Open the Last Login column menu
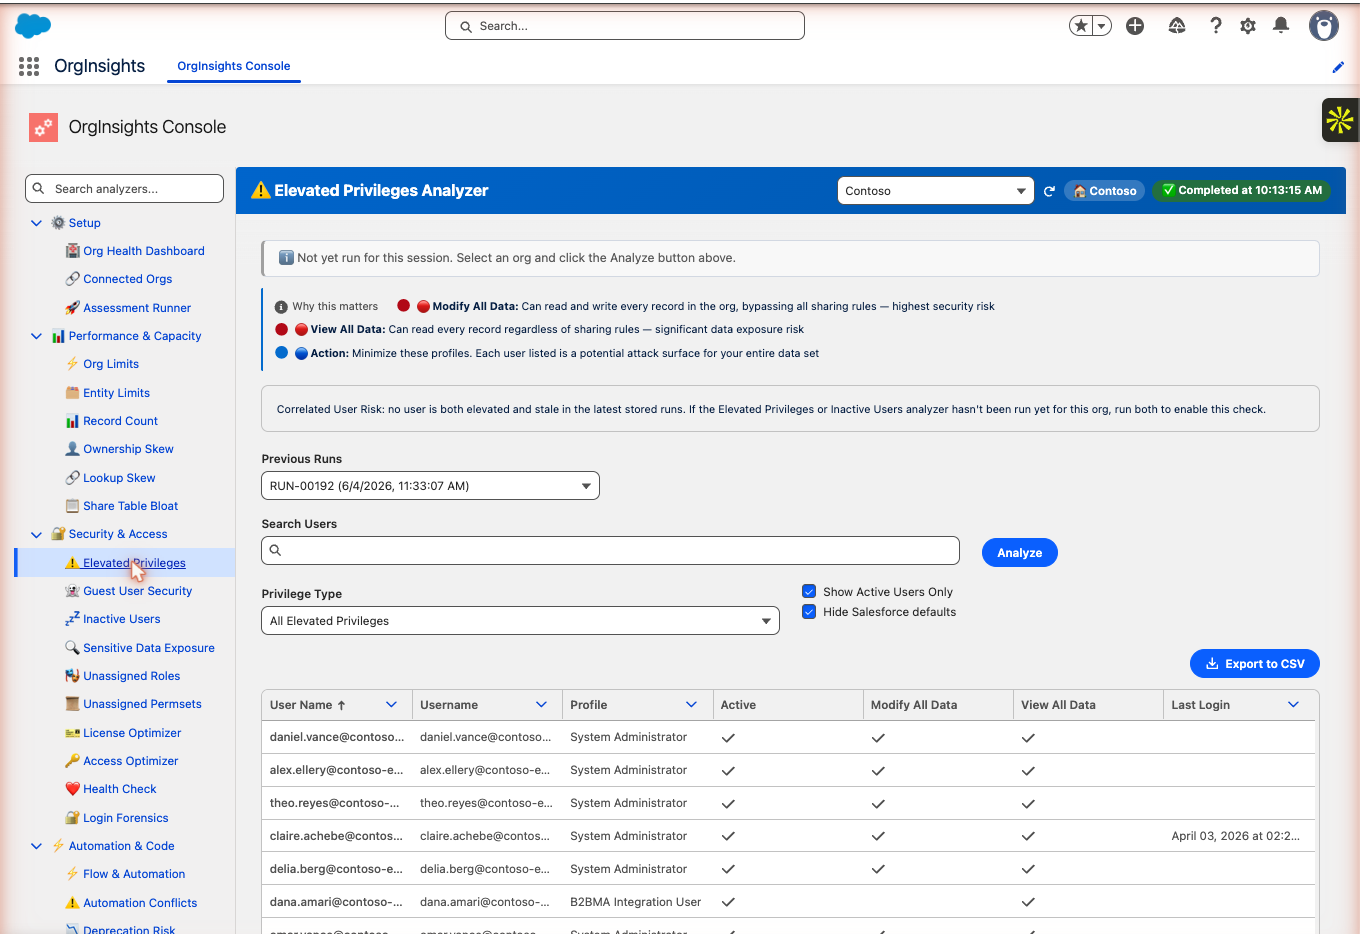Viewport: 1360px width, 934px height. (1293, 705)
